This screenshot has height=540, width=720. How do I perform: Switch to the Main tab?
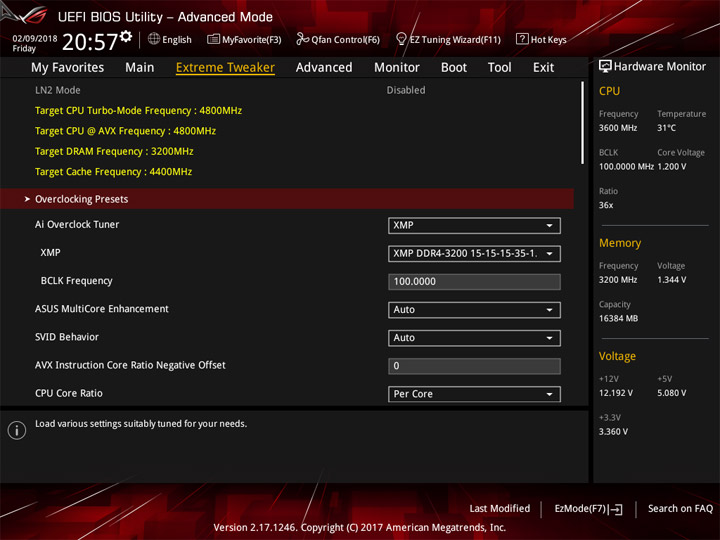click(140, 68)
